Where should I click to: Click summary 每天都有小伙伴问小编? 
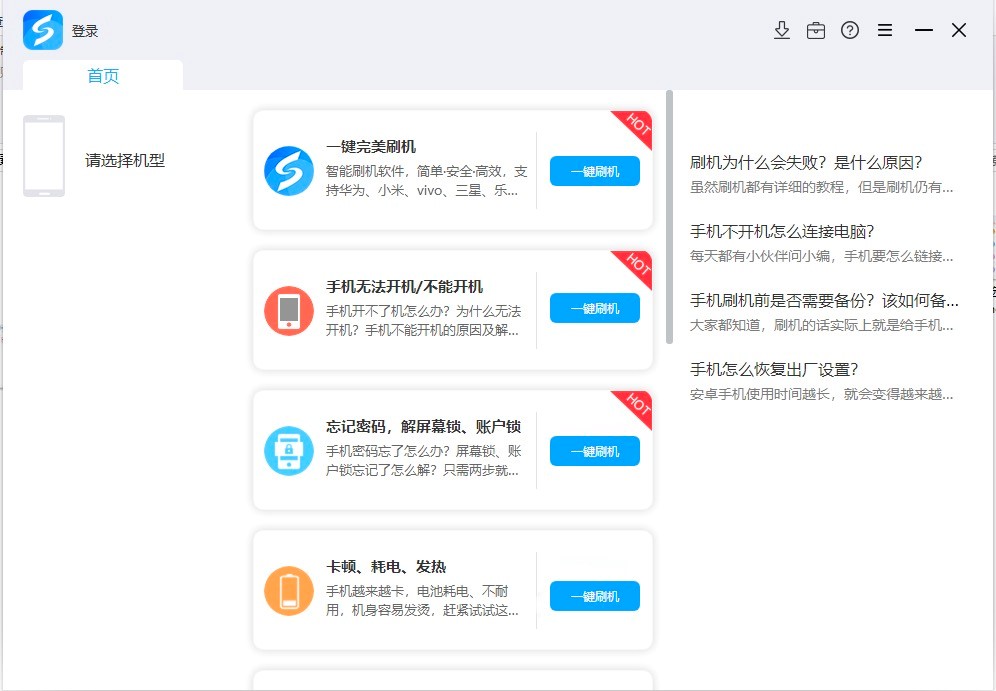click(x=821, y=257)
